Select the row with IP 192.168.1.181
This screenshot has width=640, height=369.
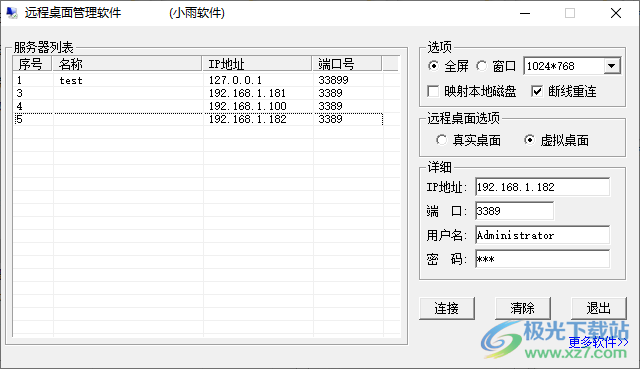point(198,93)
